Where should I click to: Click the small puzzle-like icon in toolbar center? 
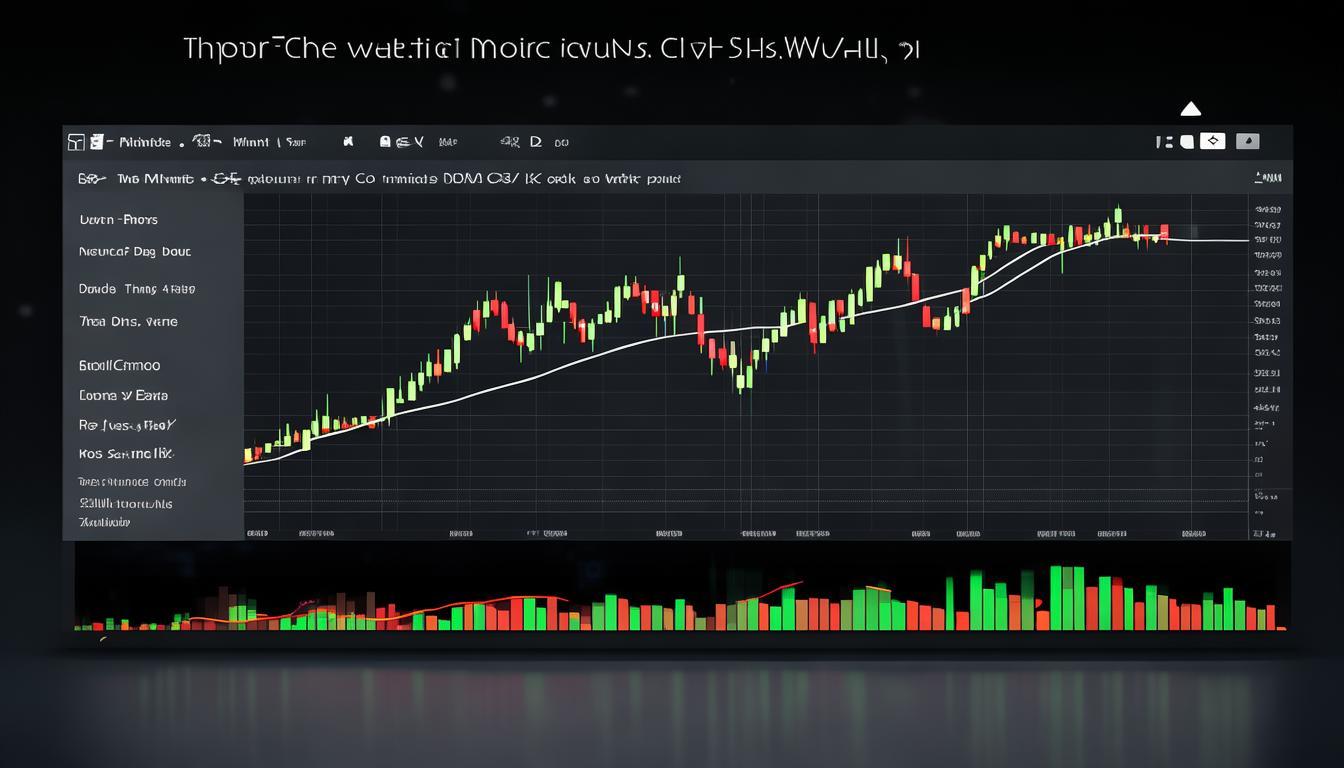coord(348,142)
